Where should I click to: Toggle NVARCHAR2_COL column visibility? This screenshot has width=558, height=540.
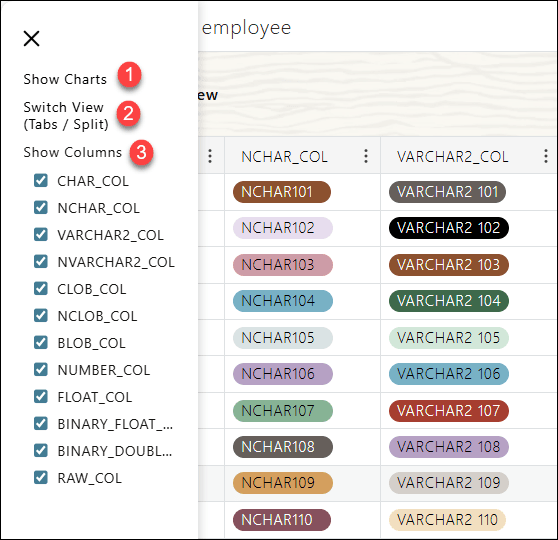41,262
